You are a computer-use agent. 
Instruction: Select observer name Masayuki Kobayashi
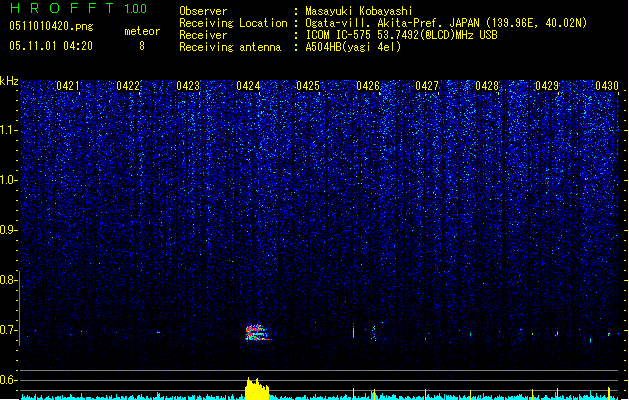tap(359, 11)
